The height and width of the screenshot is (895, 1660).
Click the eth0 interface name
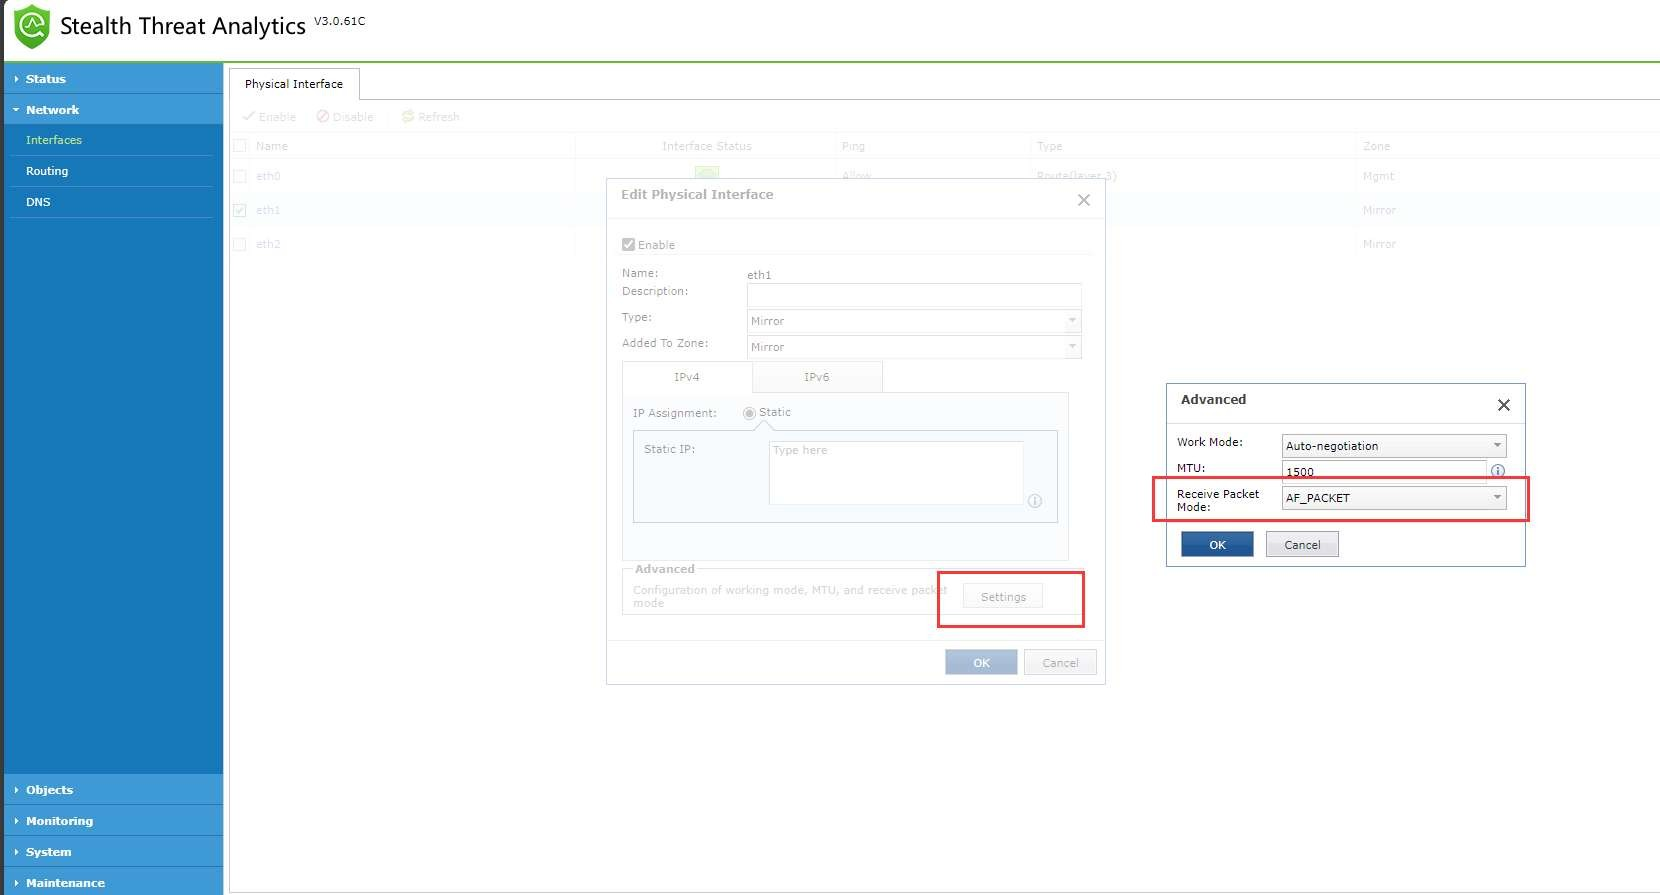tap(268, 176)
